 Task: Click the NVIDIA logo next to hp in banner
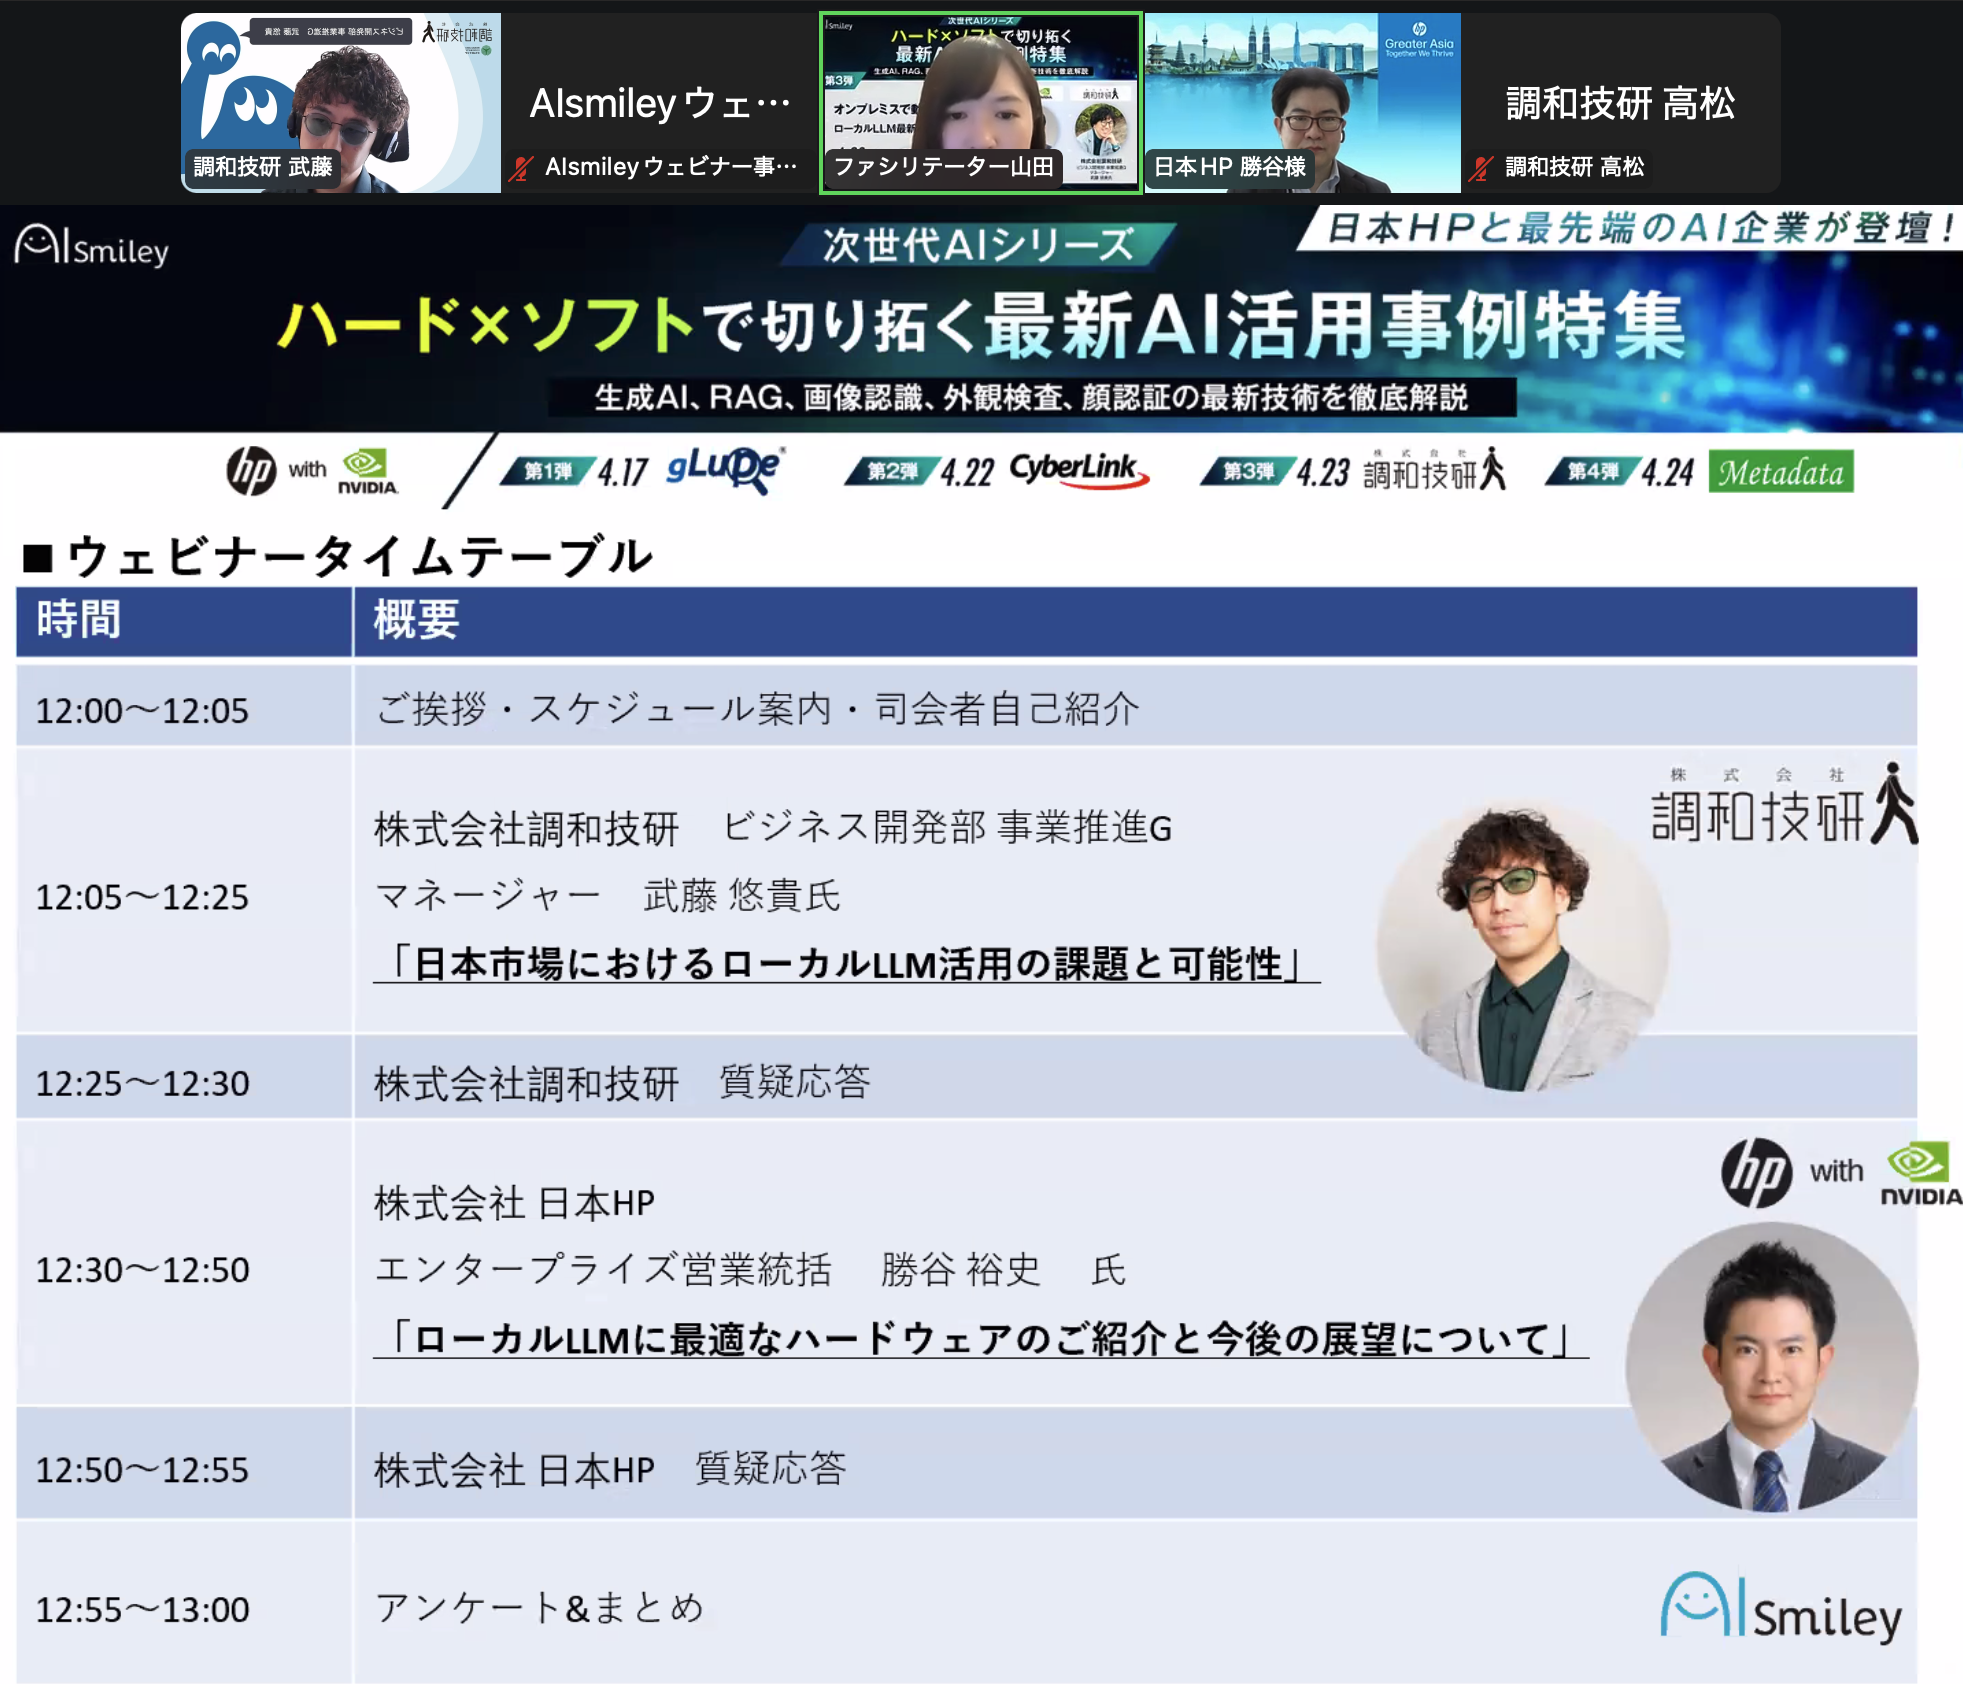(x=368, y=471)
